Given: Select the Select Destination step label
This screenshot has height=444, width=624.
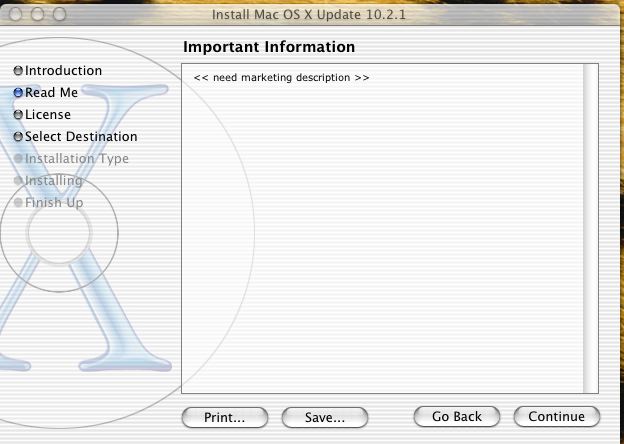Looking at the screenshot, I should tap(81, 136).
